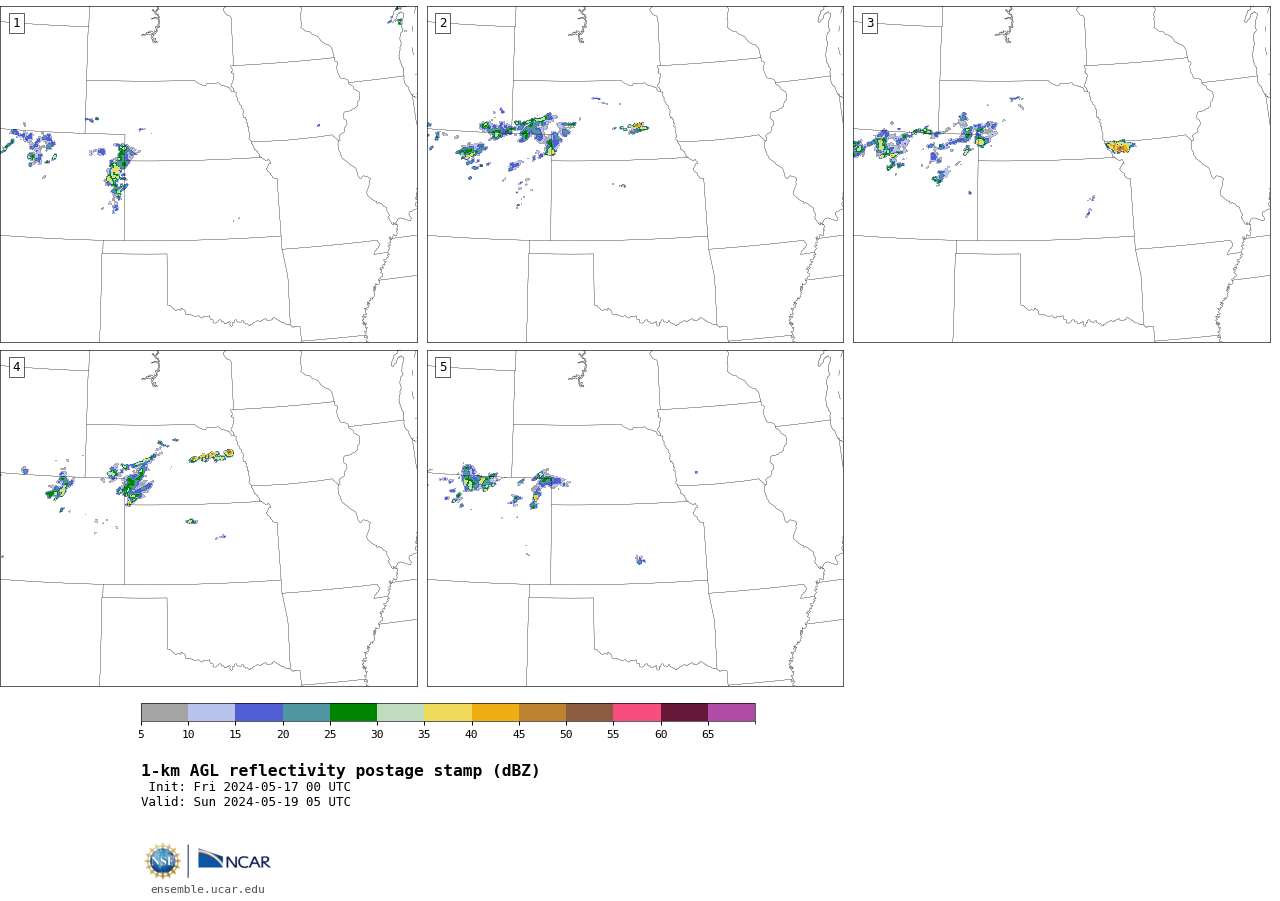This screenshot has height=901, width=1280.
Task: Click the brown 50-55 dBZ swatch
Action: [589, 713]
